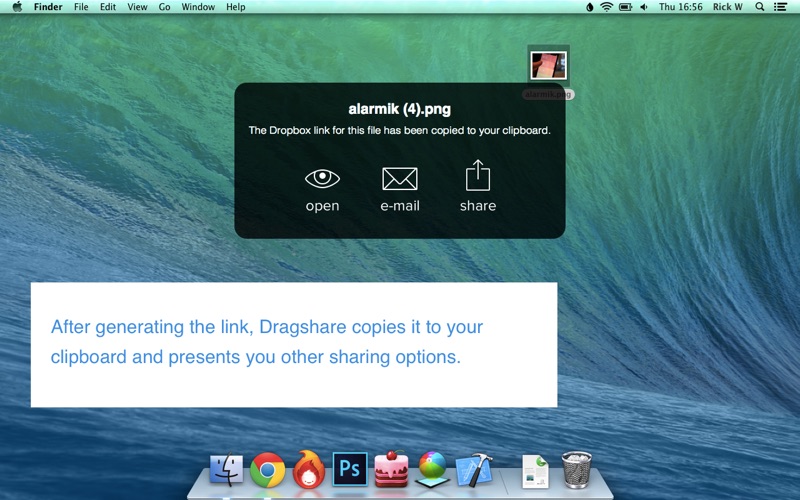This screenshot has height=500, width=800.
Task: Open the File menu
Action: point(81,7)
